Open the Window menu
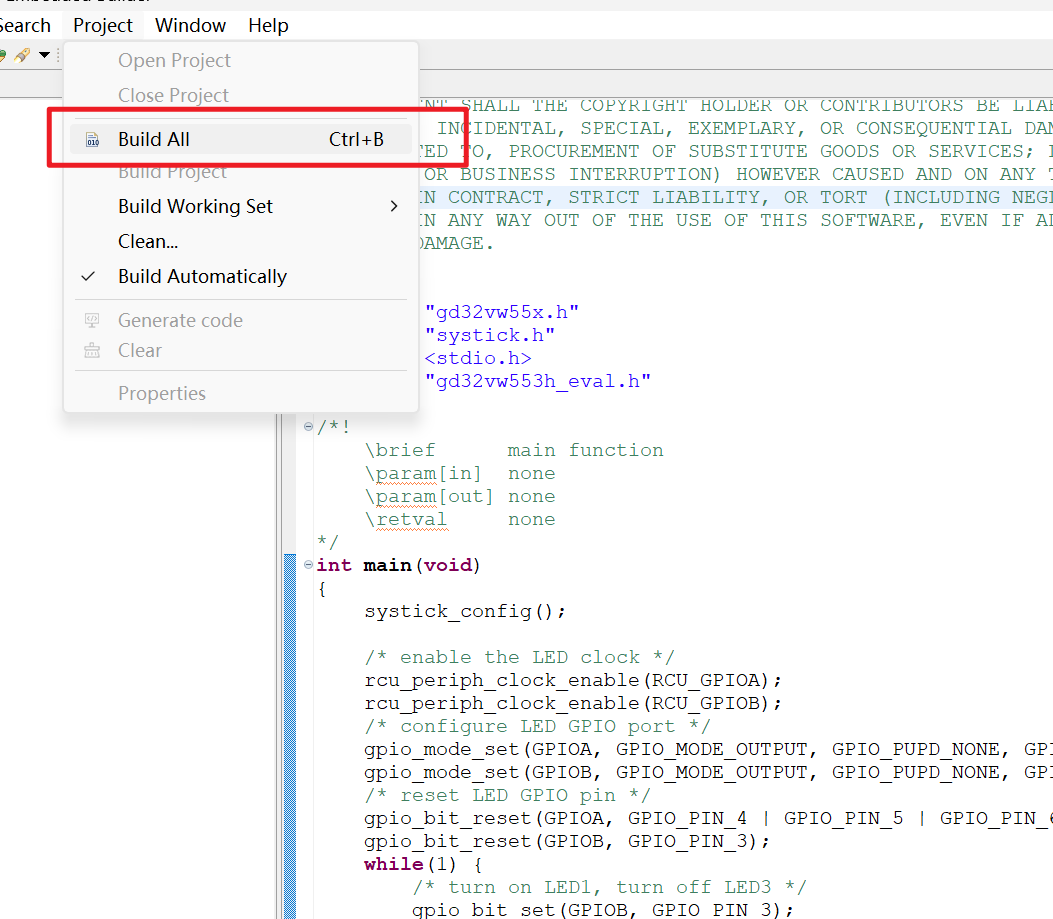This screenshot has width=1053, height=919. (190, 25)
